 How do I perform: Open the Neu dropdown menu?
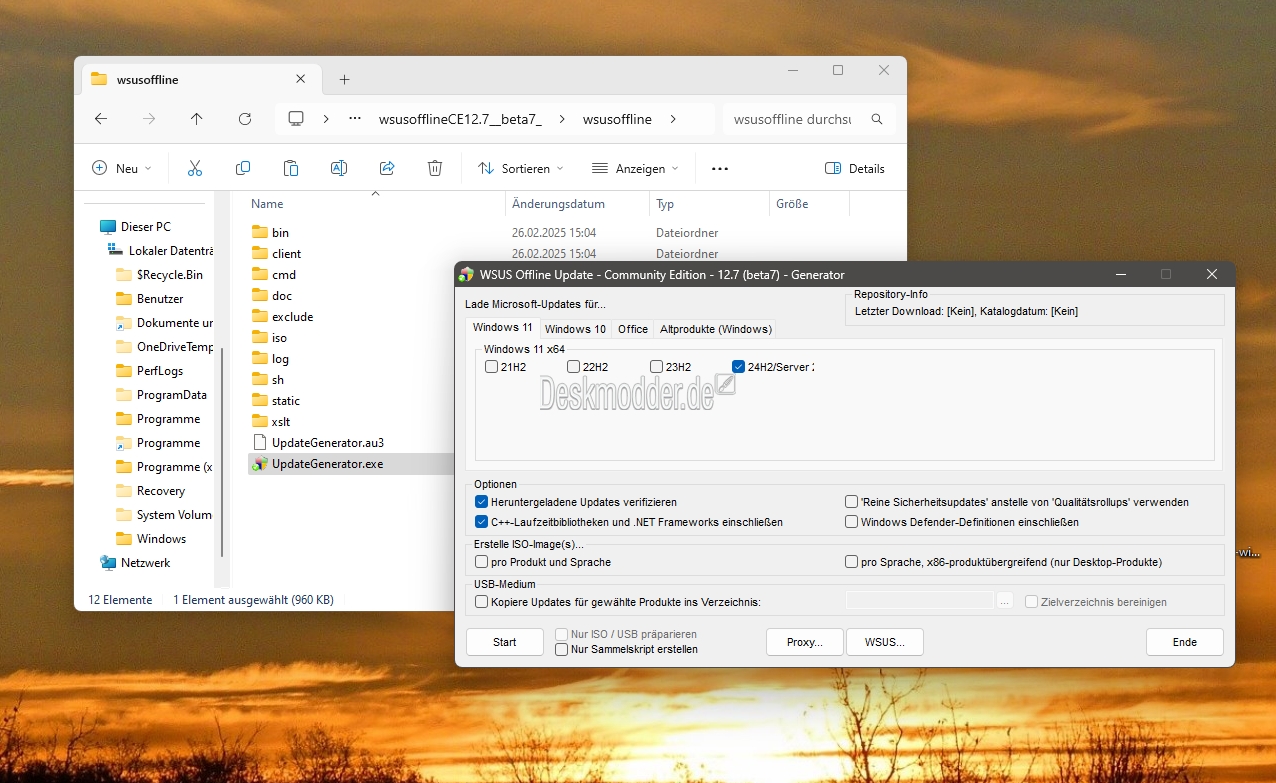click(x=122, y=169)
